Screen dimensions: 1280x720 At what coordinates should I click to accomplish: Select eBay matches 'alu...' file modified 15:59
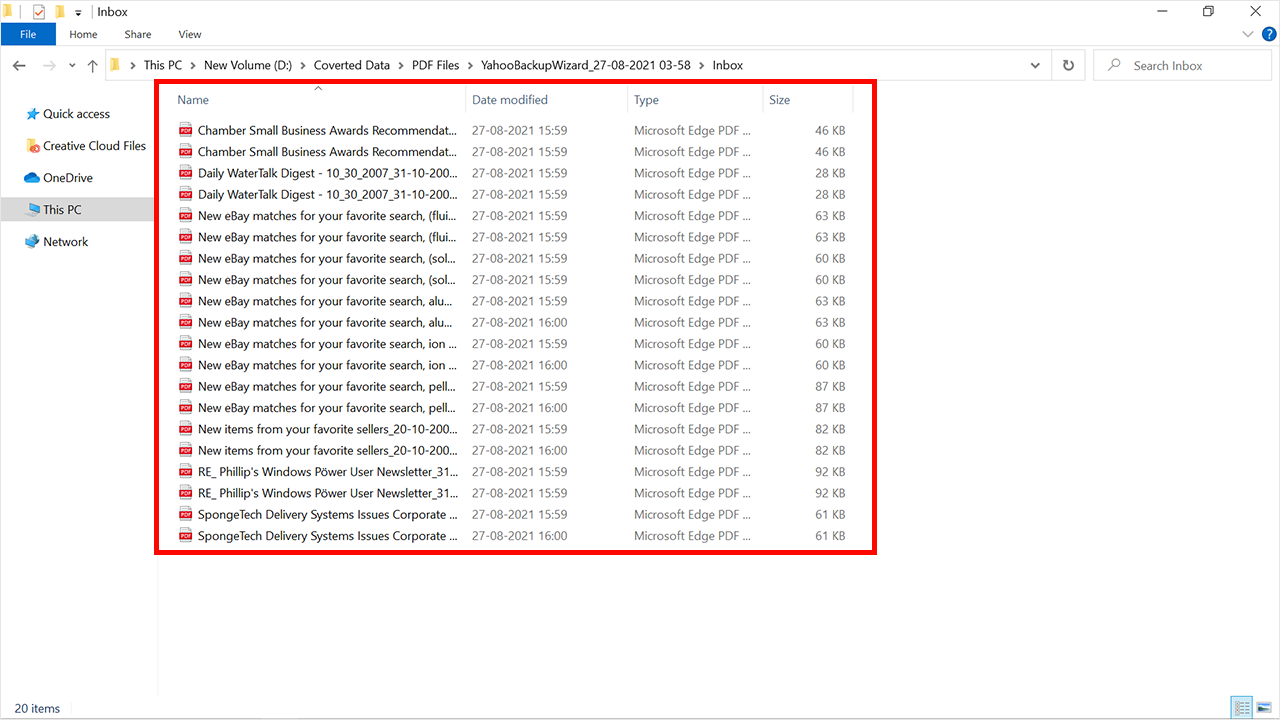513,301
